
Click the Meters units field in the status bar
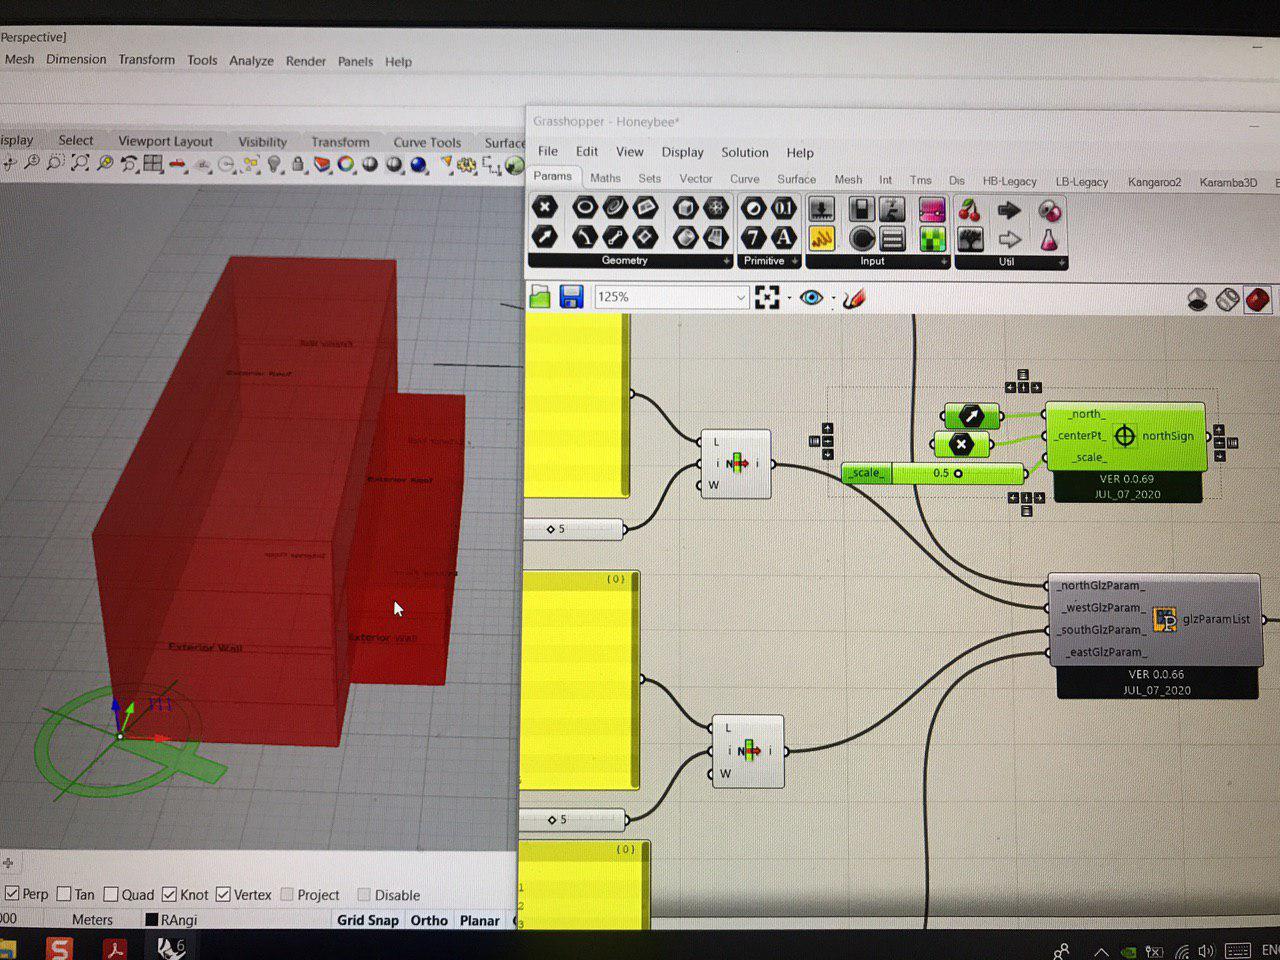pos(92,919)
